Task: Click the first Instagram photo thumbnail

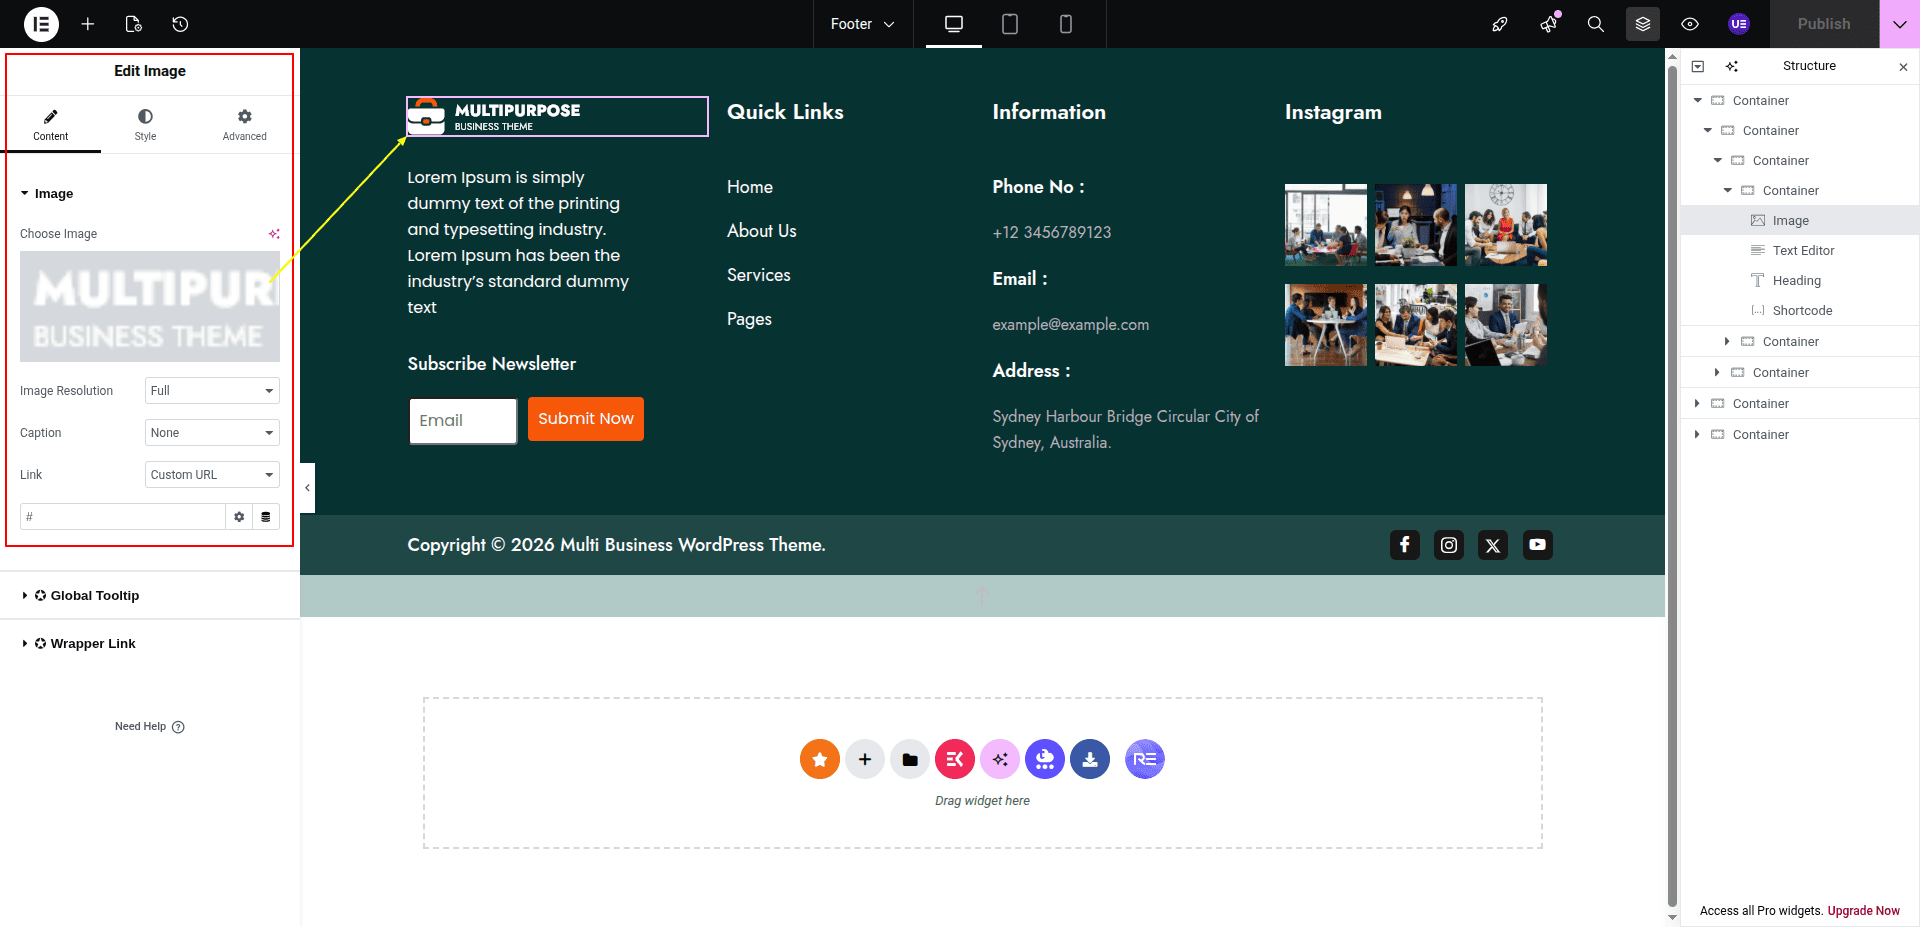Action: pyautogui.click(x=1326, y=225)
